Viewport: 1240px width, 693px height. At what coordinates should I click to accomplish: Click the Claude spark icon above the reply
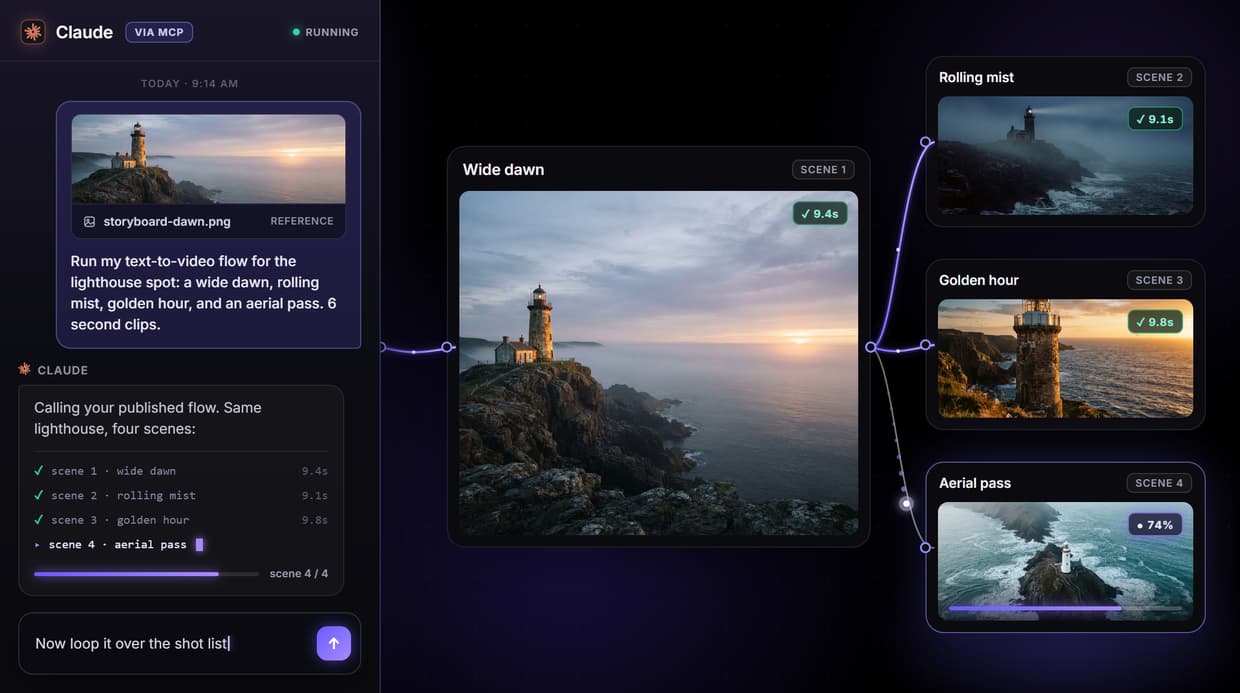25,369
